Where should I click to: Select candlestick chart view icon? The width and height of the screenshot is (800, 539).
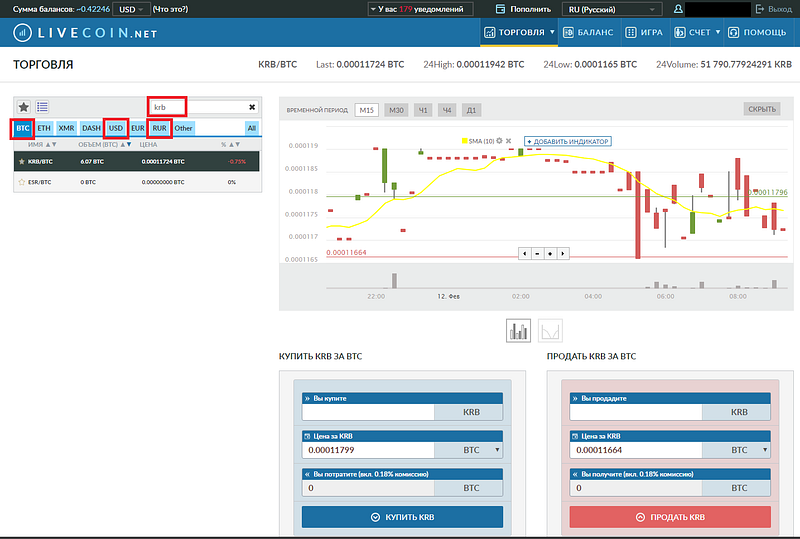coord(518,331)
